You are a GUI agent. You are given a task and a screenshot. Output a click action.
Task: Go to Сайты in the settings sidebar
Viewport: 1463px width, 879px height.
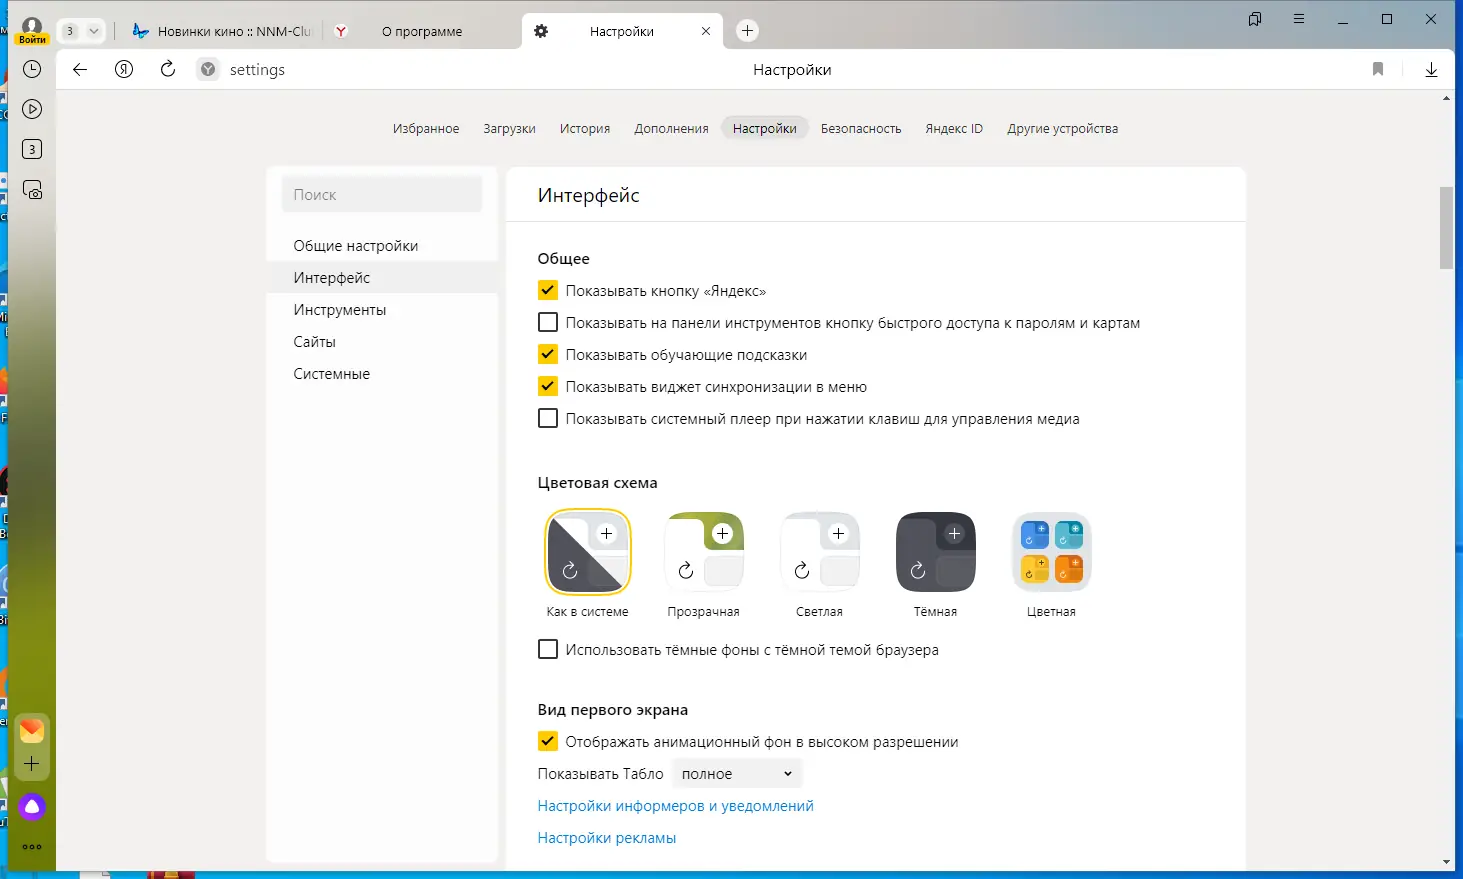click(382, 342)
